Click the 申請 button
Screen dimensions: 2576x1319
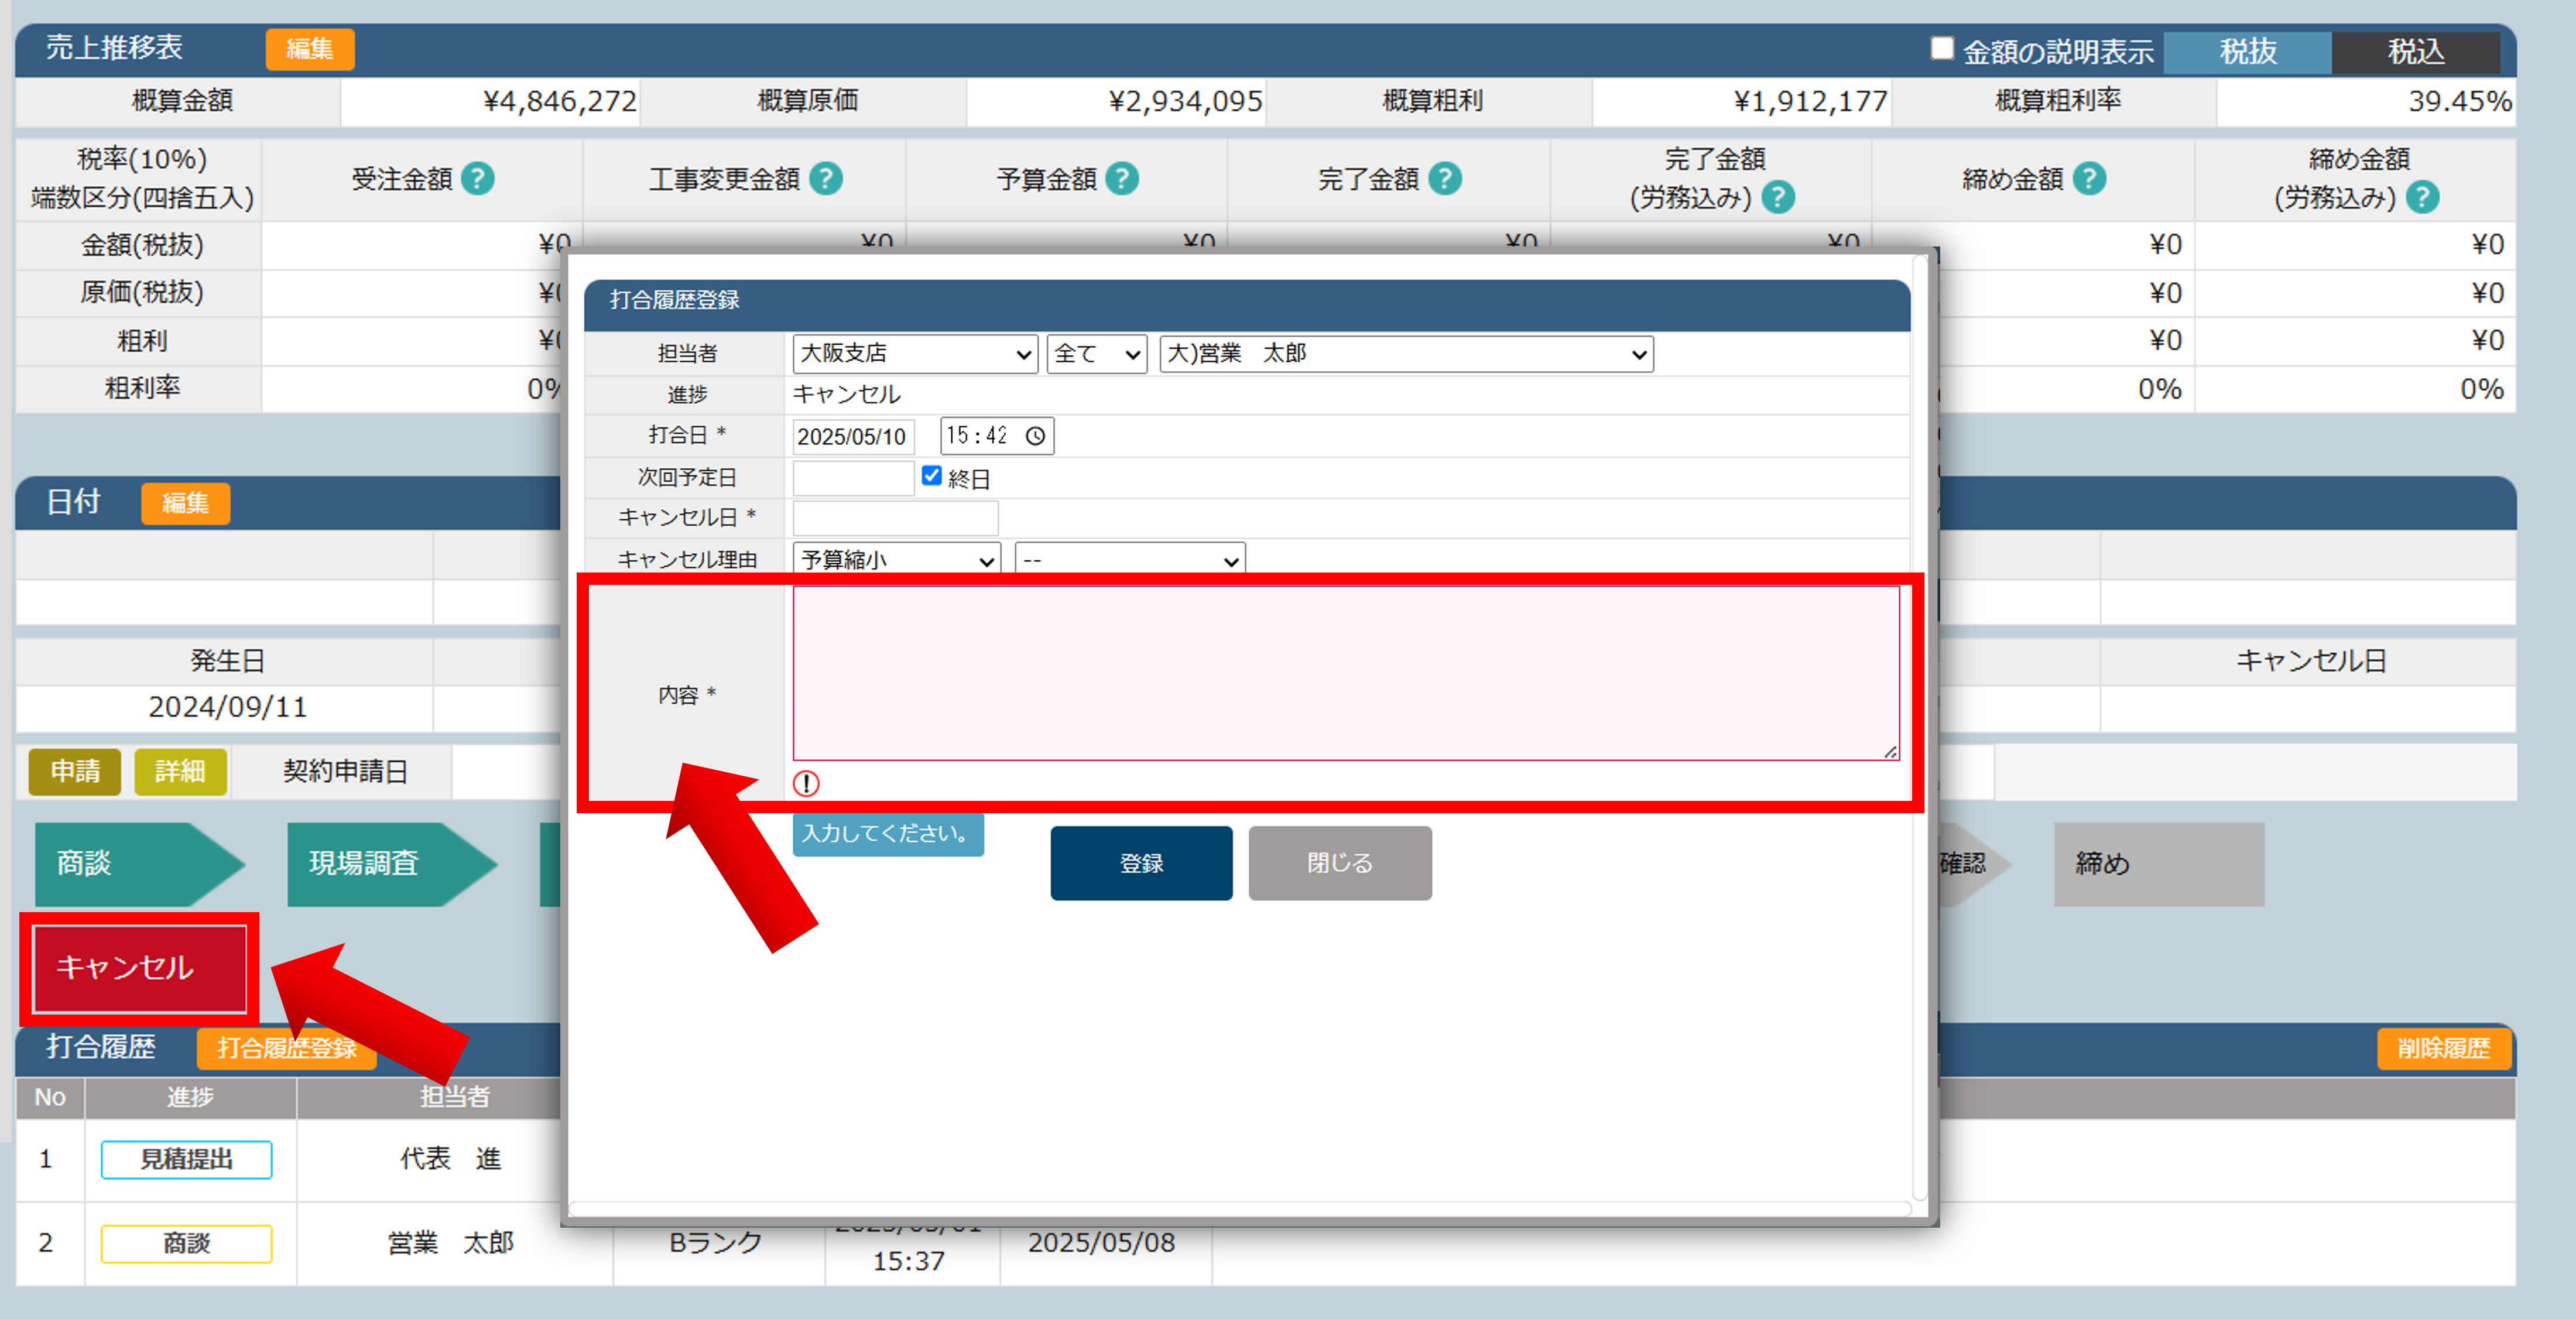point(75,772)
